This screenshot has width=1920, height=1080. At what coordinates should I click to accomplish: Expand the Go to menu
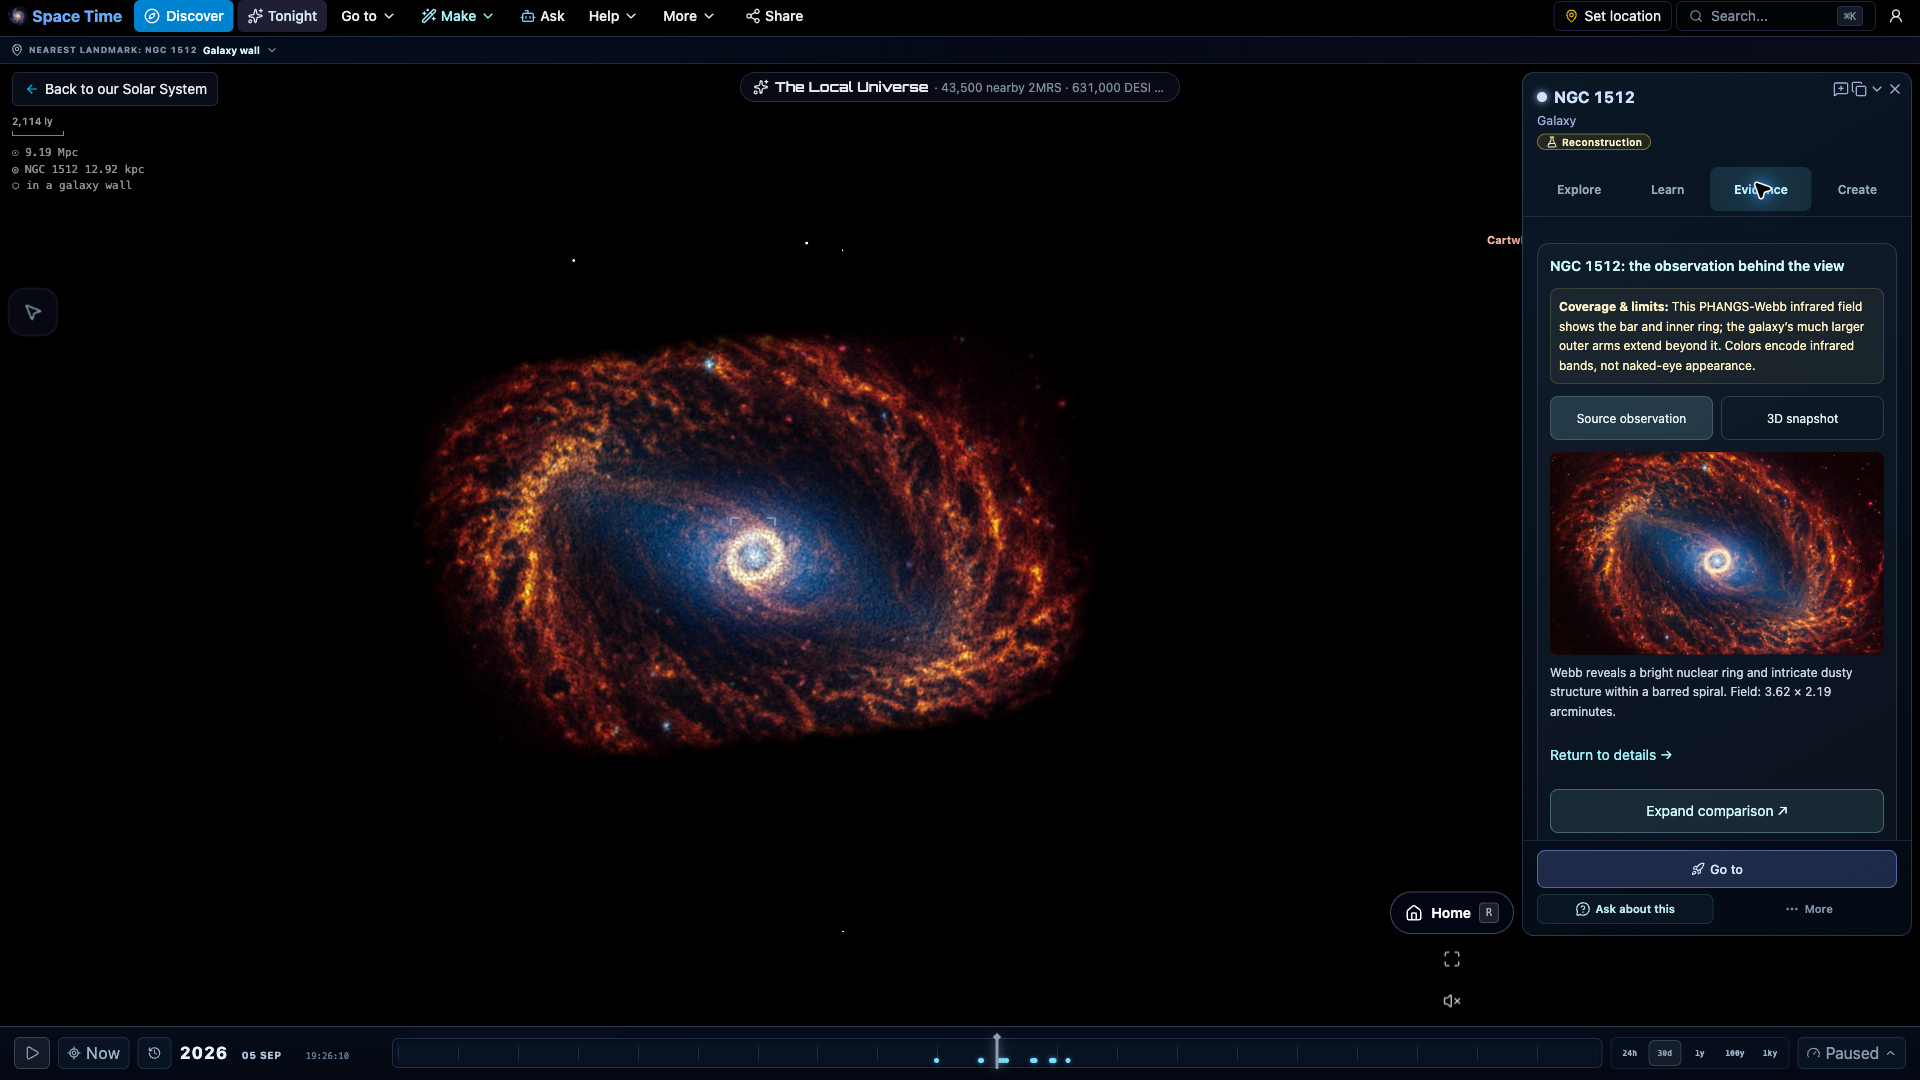click(367, 16)
